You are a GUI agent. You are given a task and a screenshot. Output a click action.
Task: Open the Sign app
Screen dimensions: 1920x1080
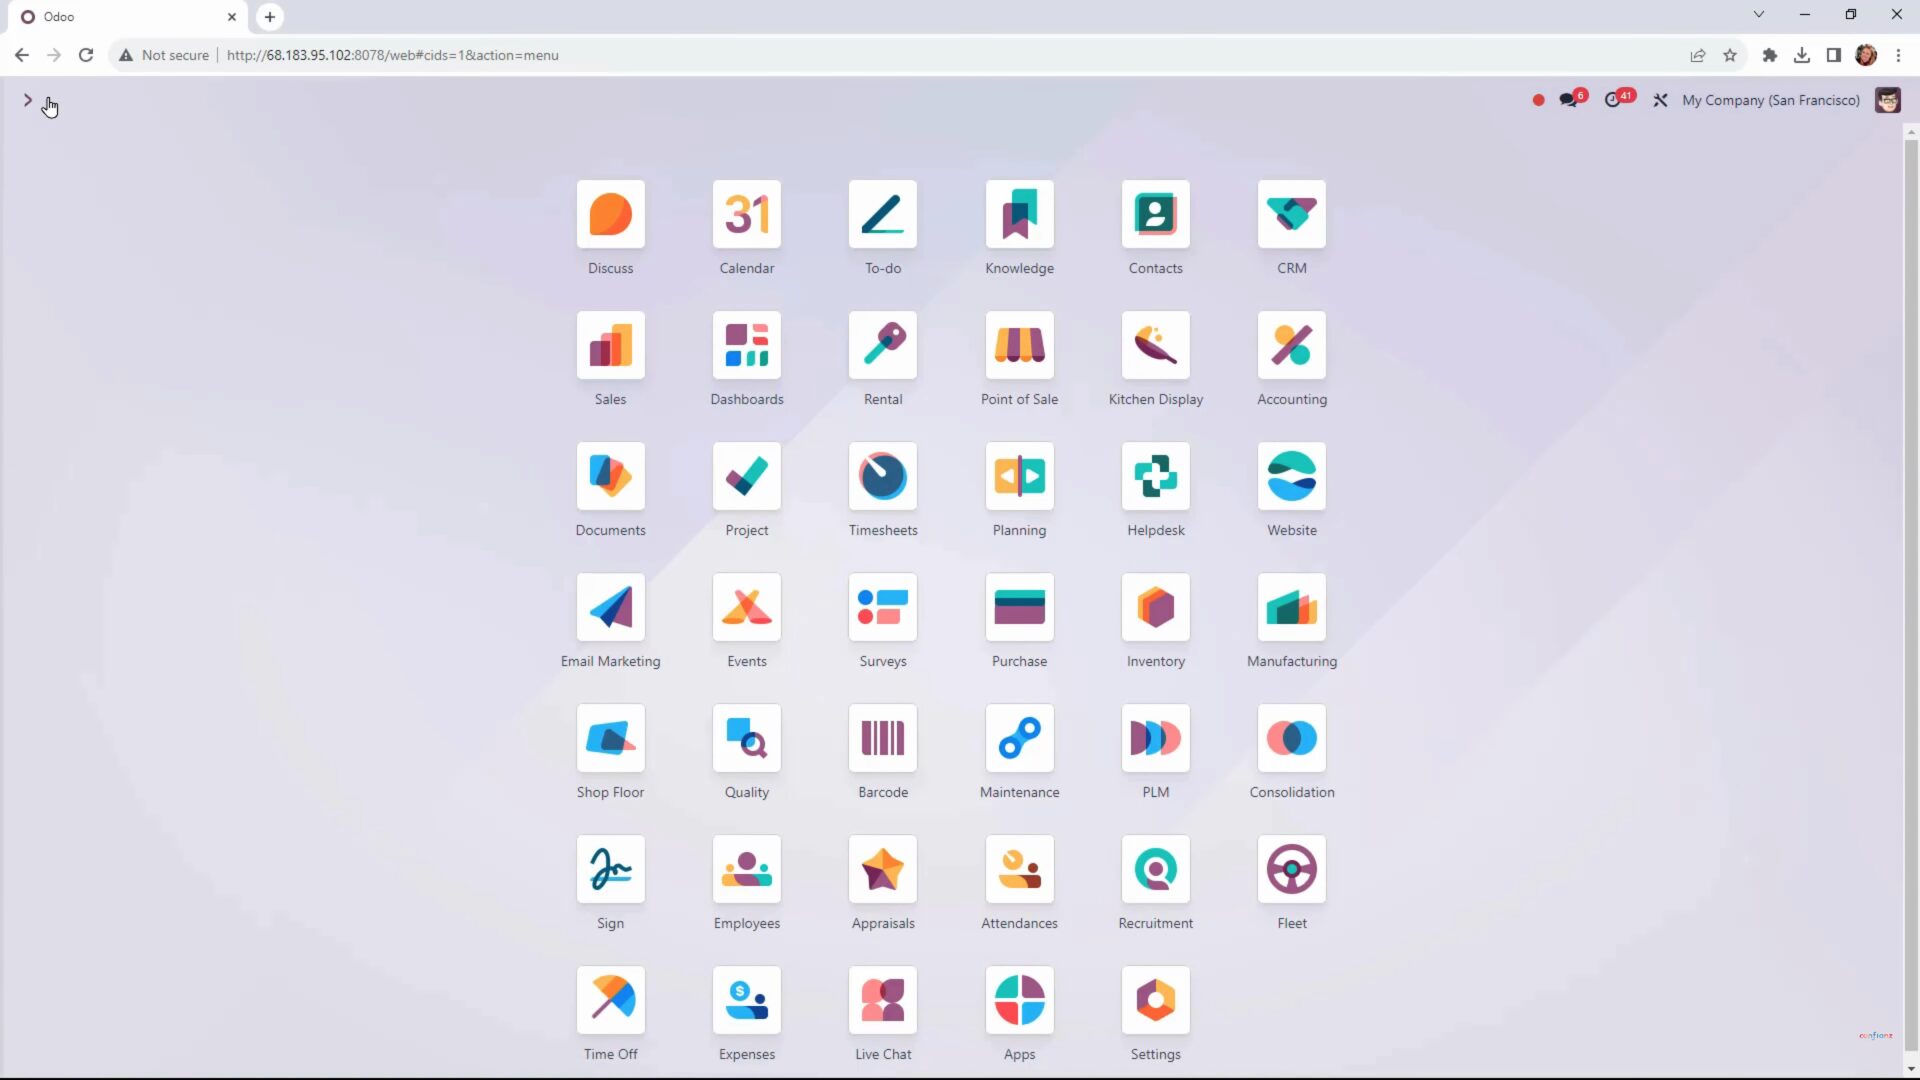[610, 869]
